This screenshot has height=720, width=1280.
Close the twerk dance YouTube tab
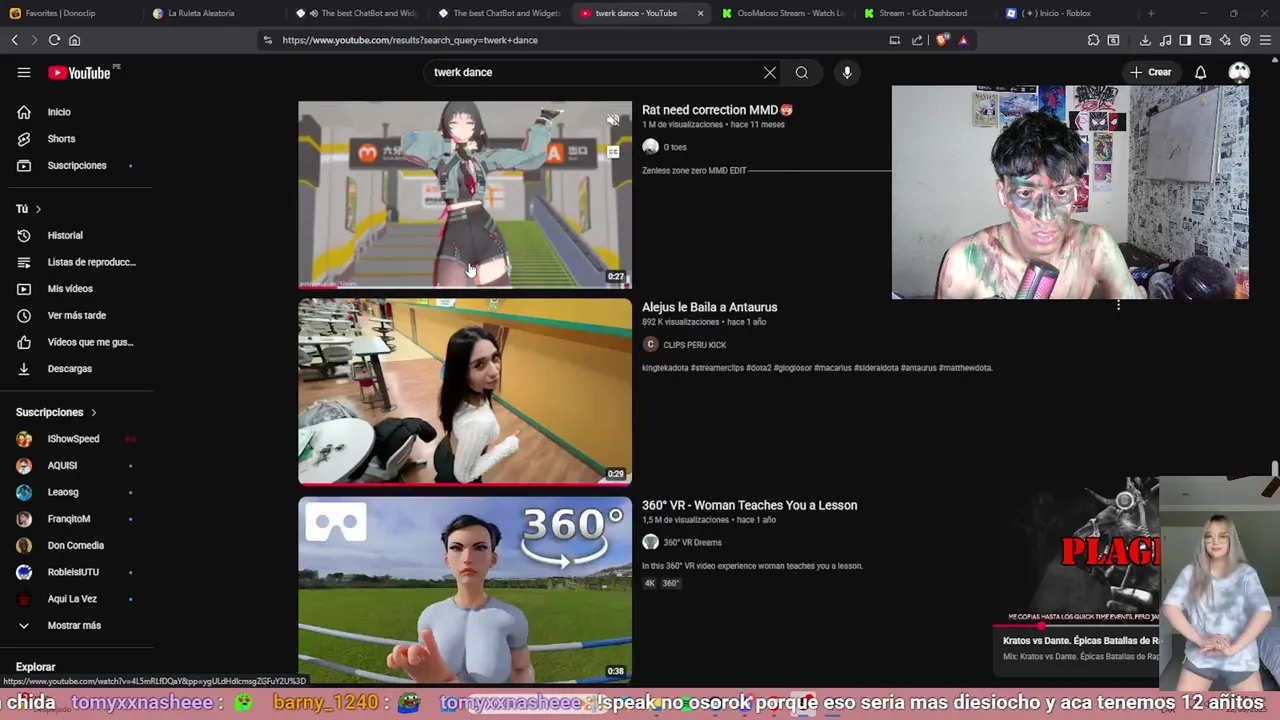tap(700, 13)
